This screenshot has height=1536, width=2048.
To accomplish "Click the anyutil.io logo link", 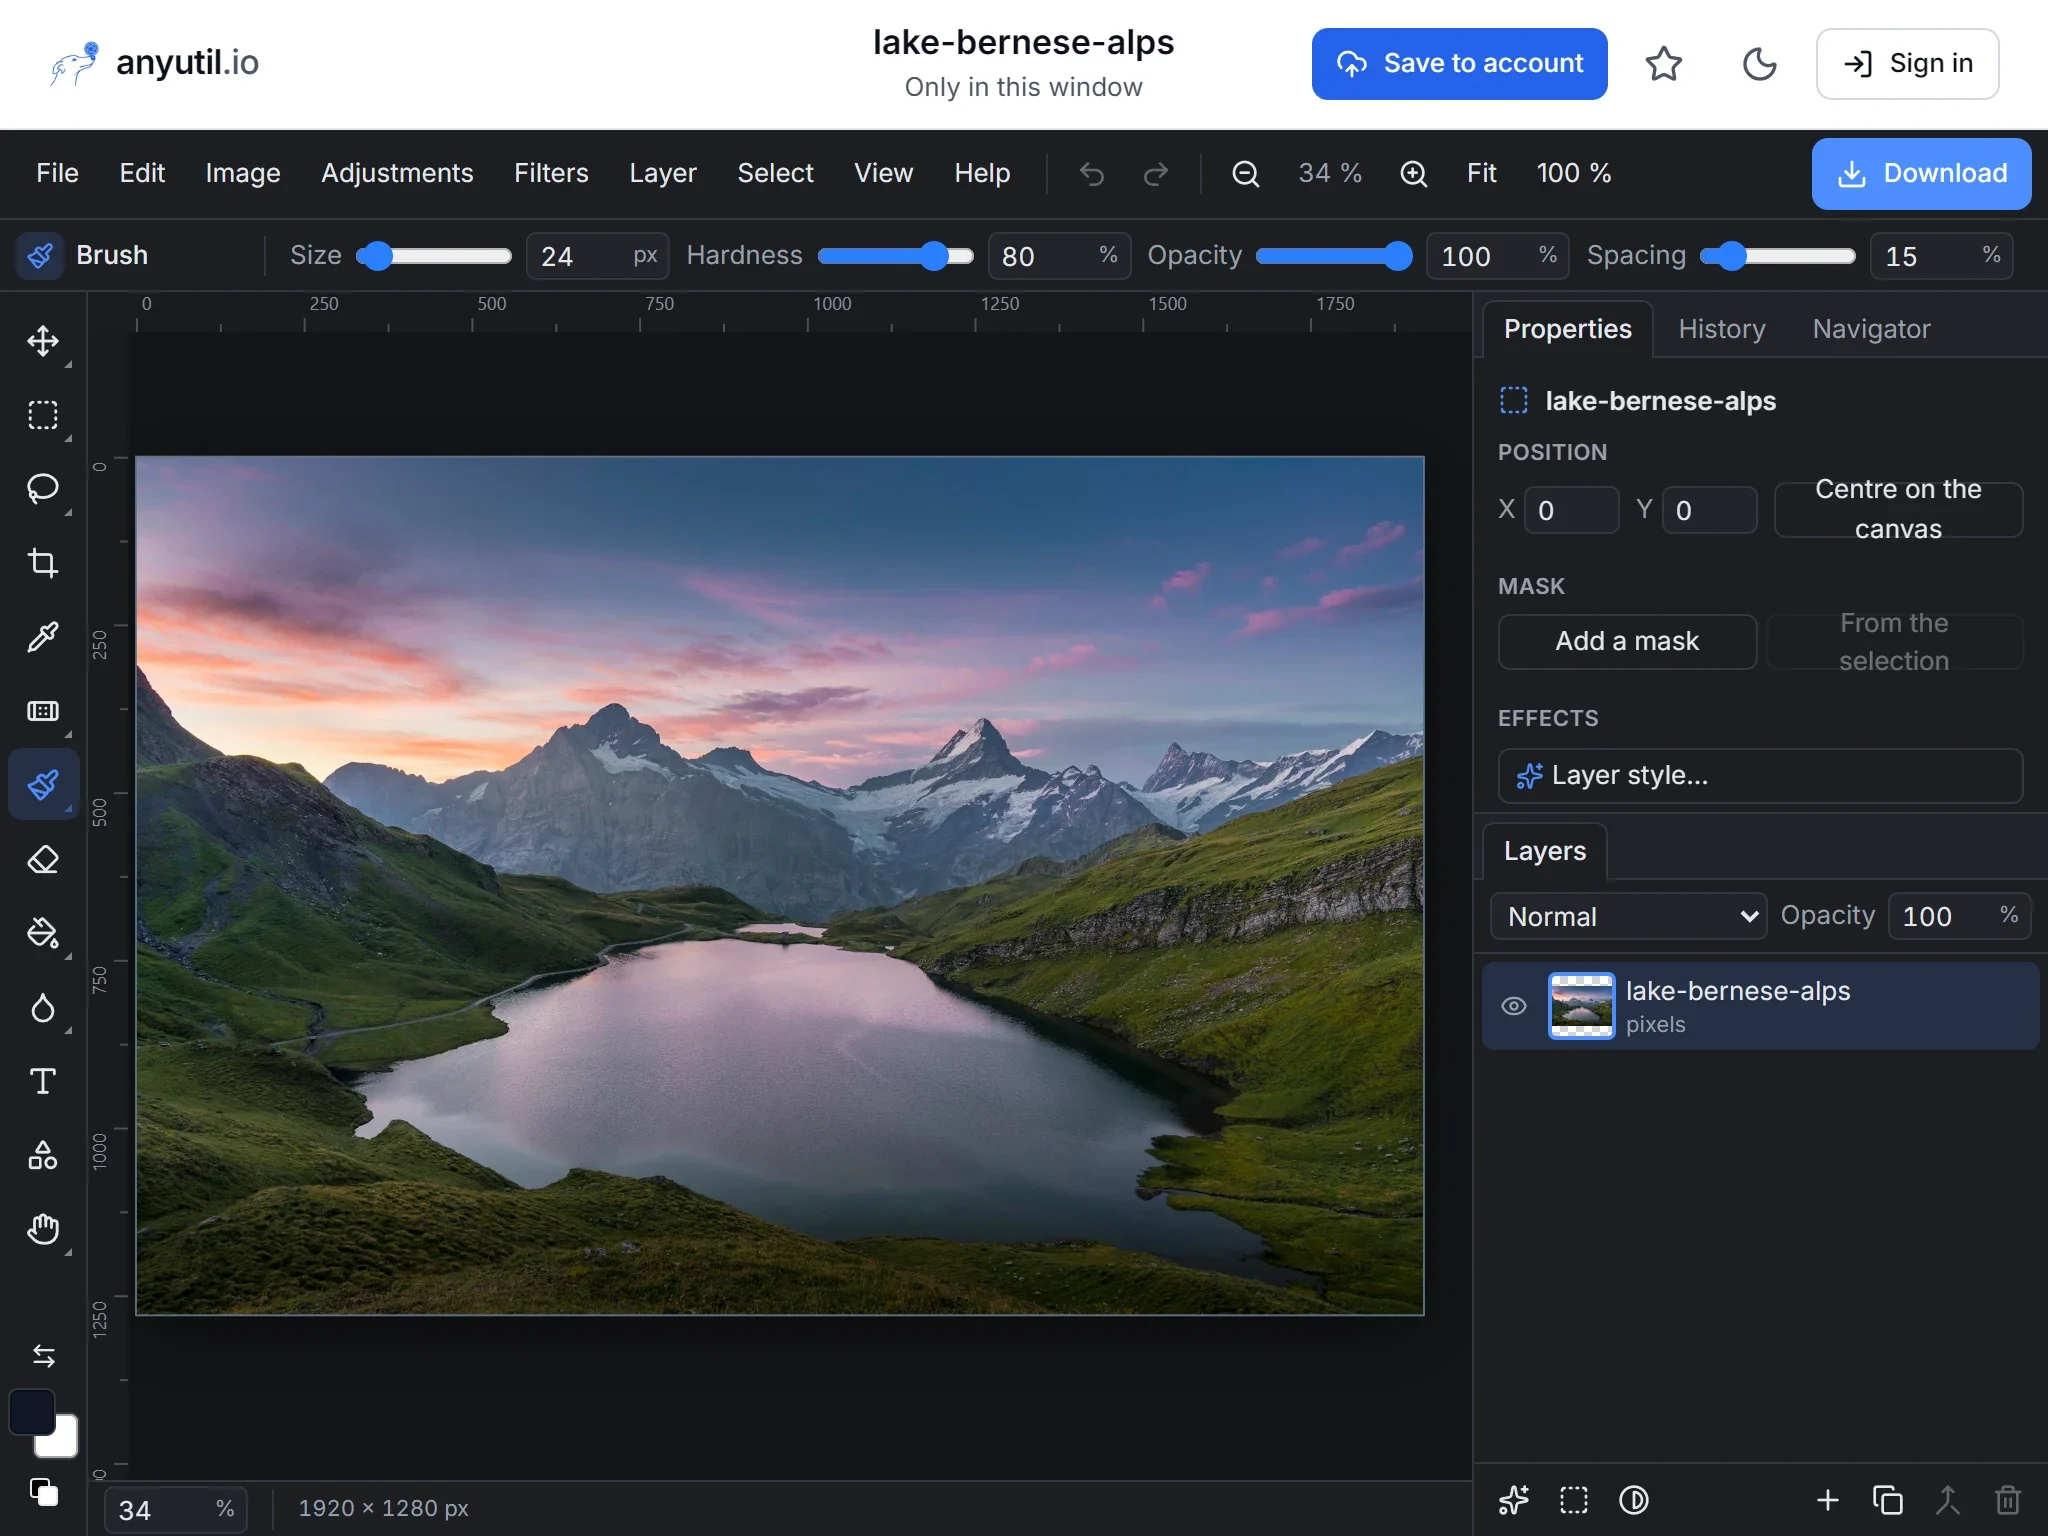I will pos(153,63).
